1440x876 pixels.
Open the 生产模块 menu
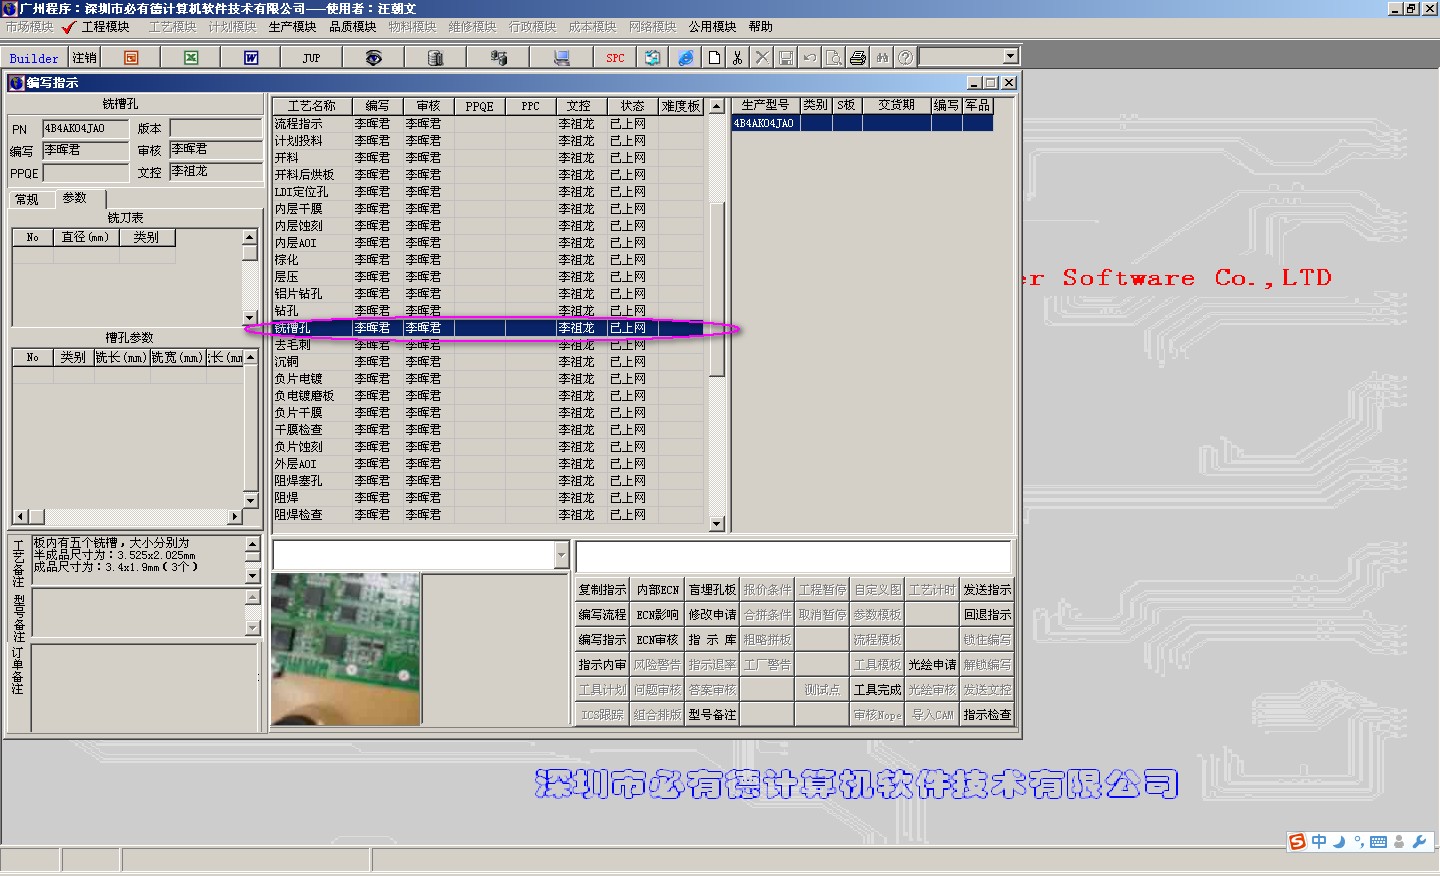pos(293,27)
